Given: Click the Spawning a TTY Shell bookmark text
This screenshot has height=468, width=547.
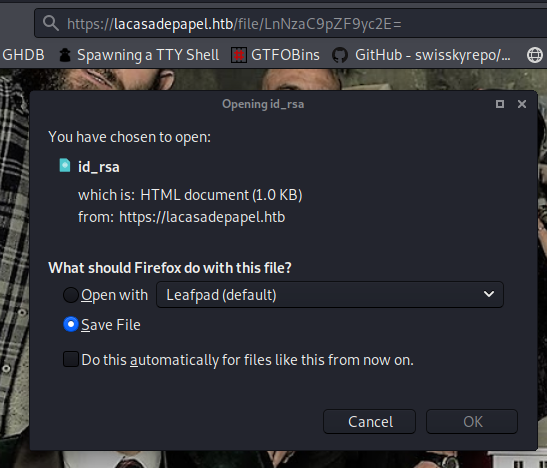Looking at the screenshot, I should tap(148, 55).
